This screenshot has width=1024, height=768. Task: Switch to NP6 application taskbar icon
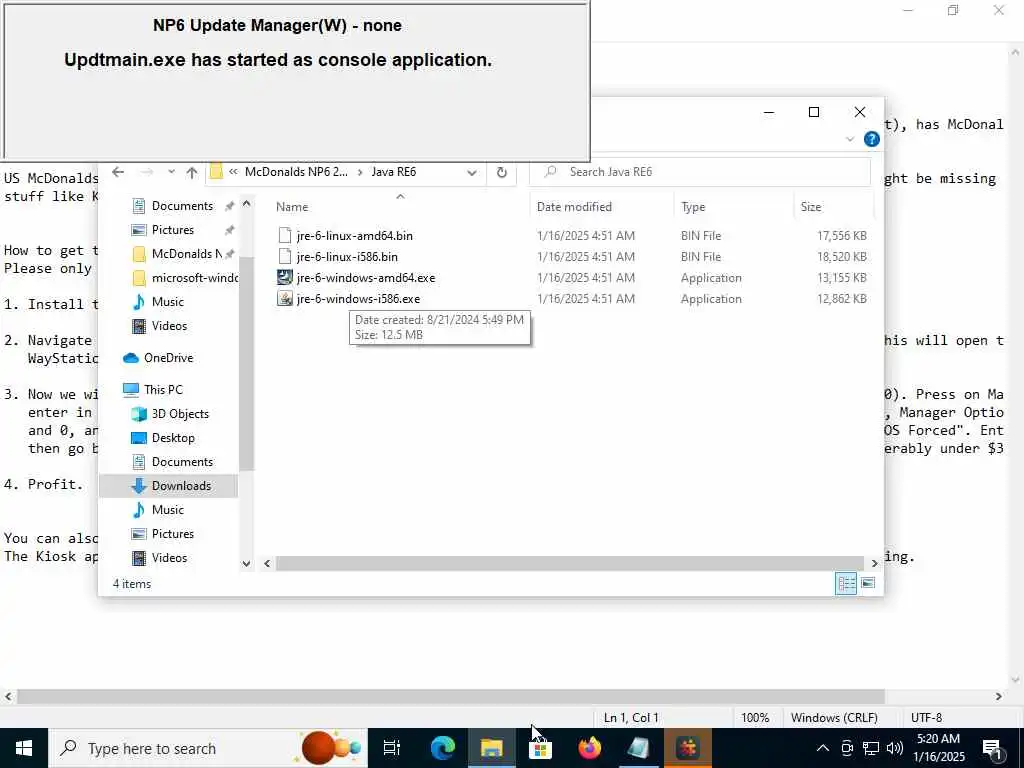pyautogui.click(x=687, y=748)
